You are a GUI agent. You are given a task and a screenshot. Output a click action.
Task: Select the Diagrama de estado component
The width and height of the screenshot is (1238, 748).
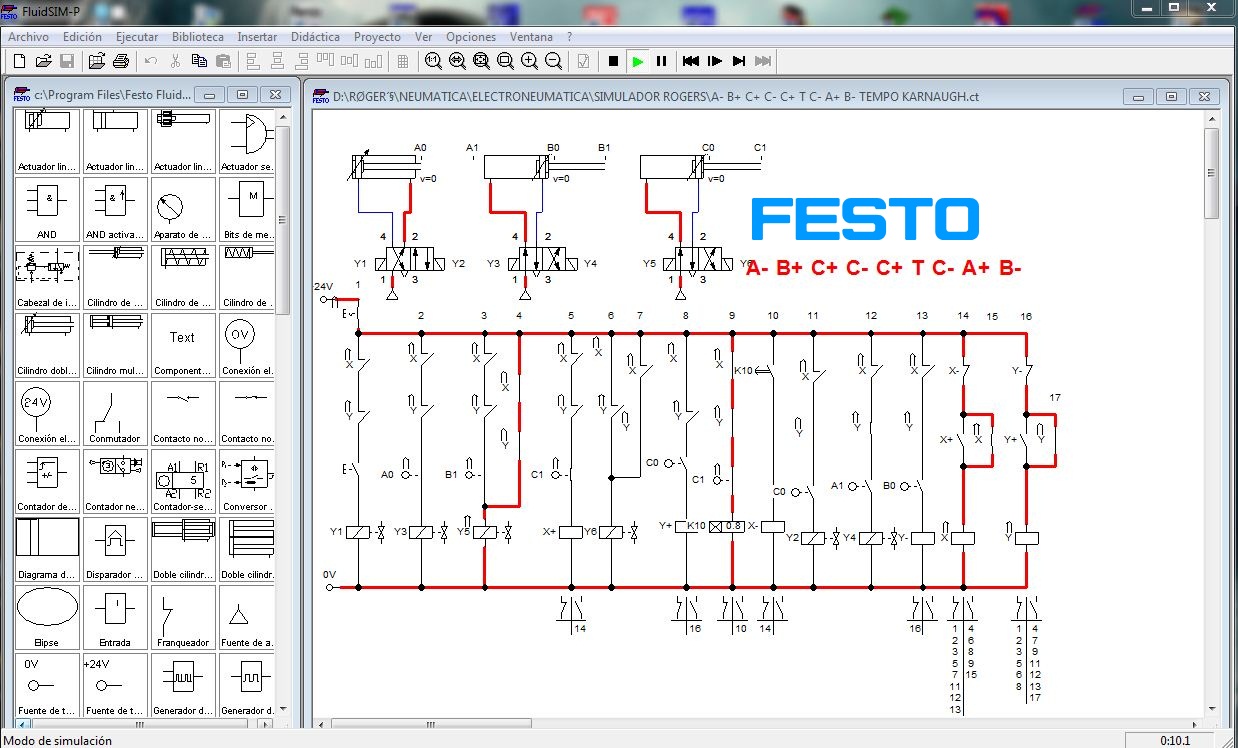point(47,549)
